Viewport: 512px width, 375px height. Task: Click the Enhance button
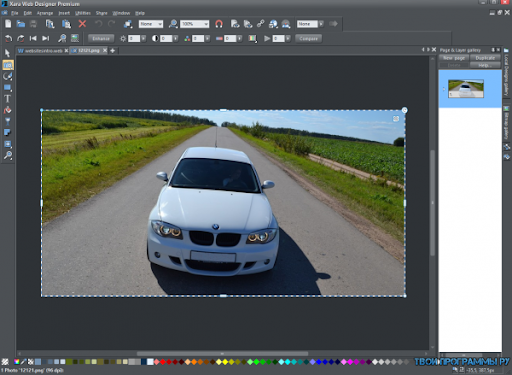(x=101, y=39)
